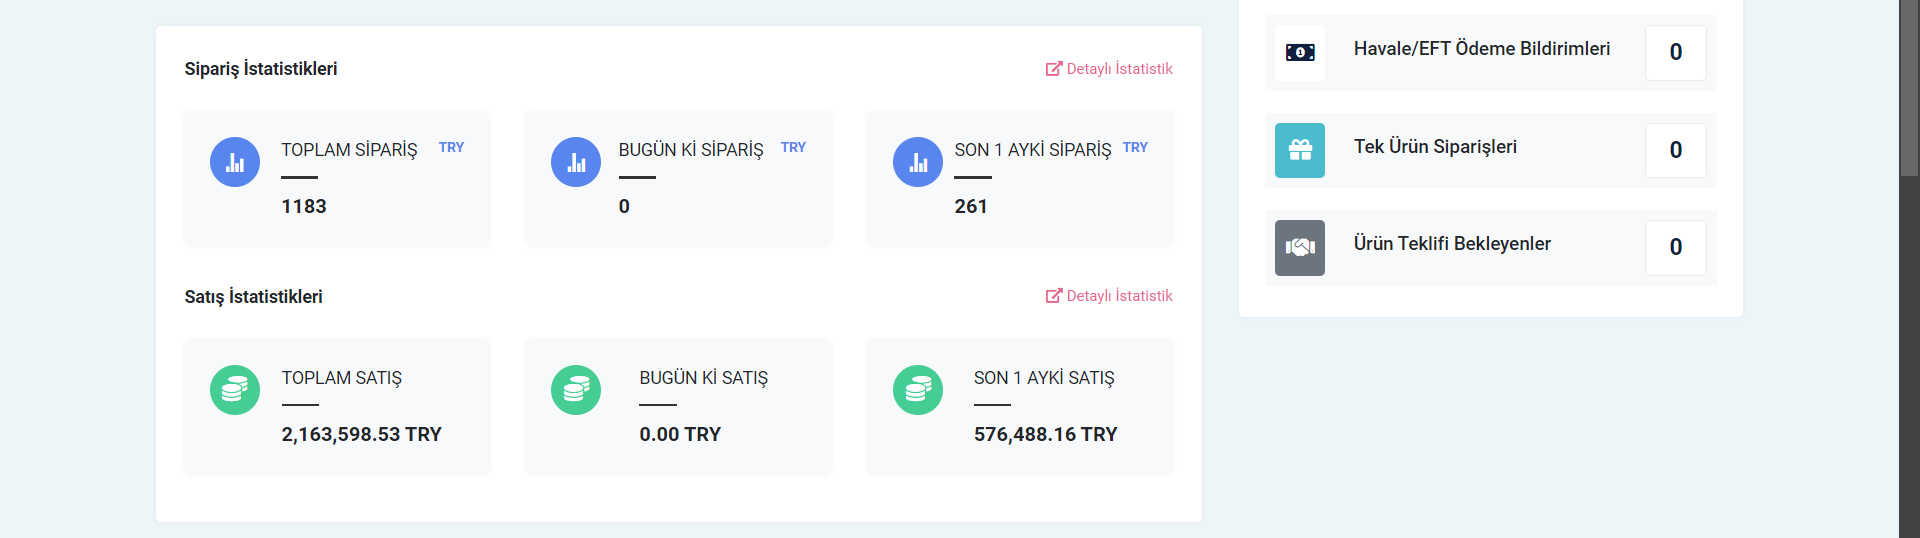Click the Toplam Sipariş bar chart icon
This screenshot has width=1920, height=538.
(x=235, y=162)
